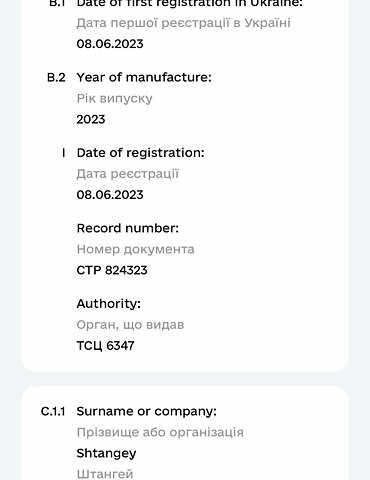Click the B.2 field code label

click(56, 77)
